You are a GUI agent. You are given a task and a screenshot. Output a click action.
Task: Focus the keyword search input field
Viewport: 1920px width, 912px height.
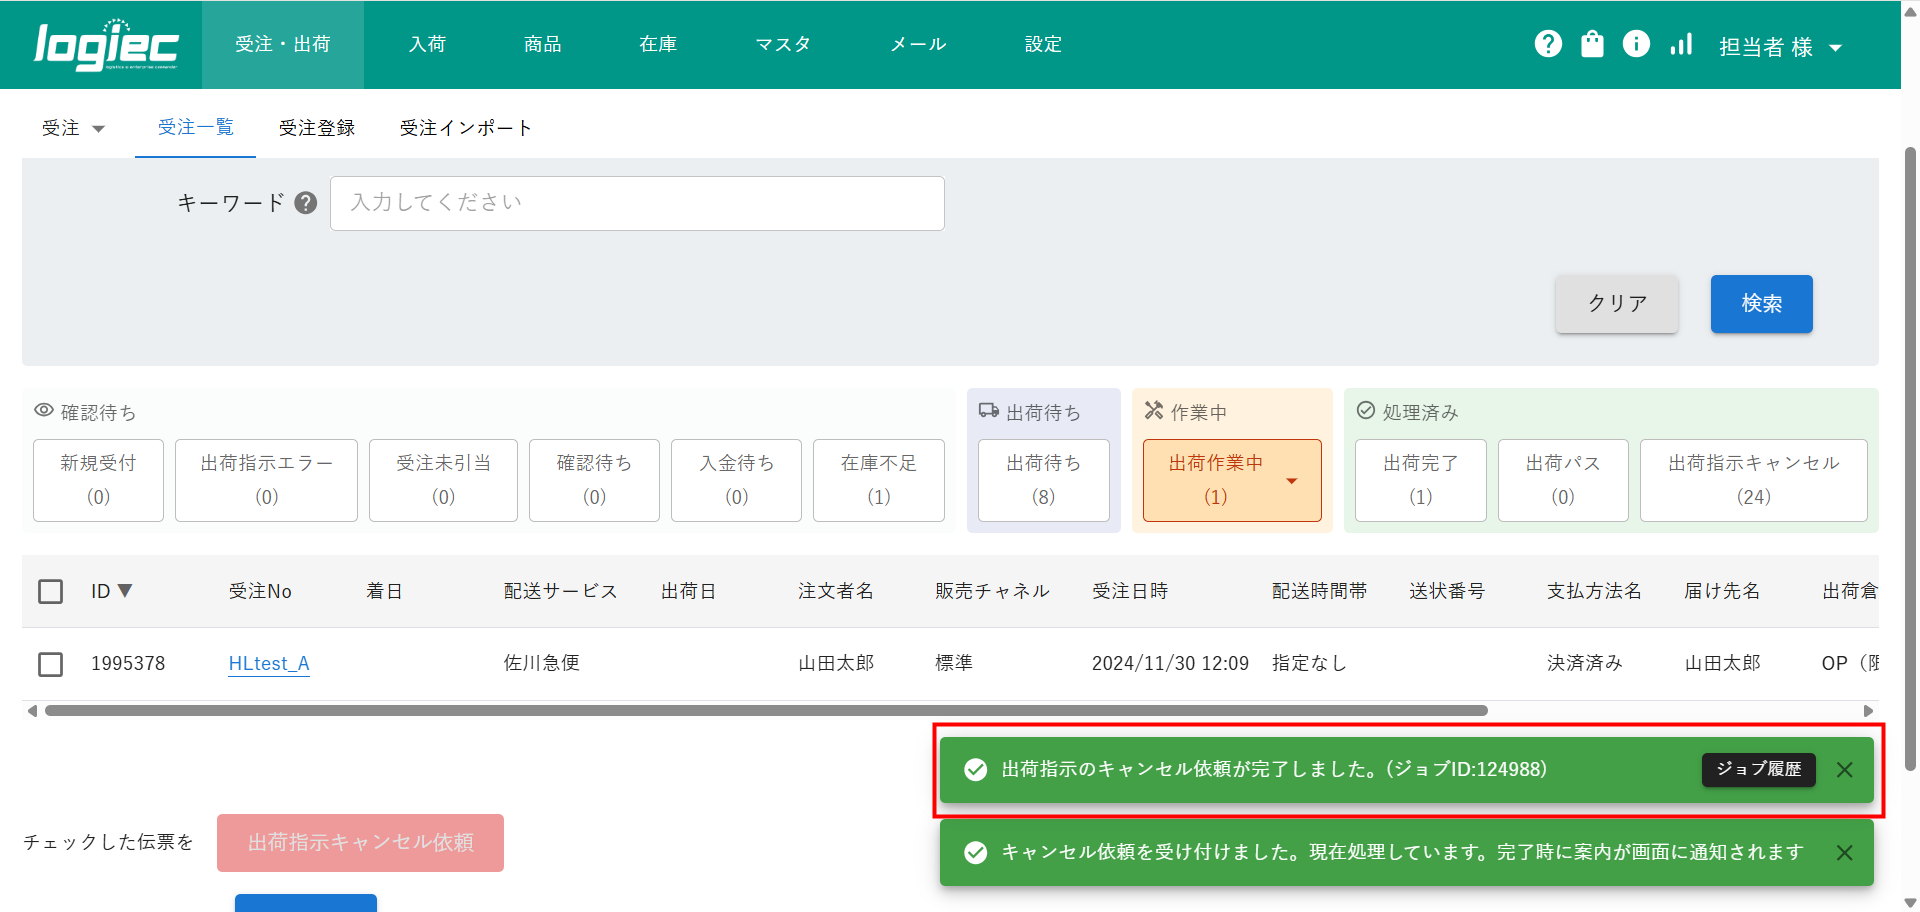637,203
